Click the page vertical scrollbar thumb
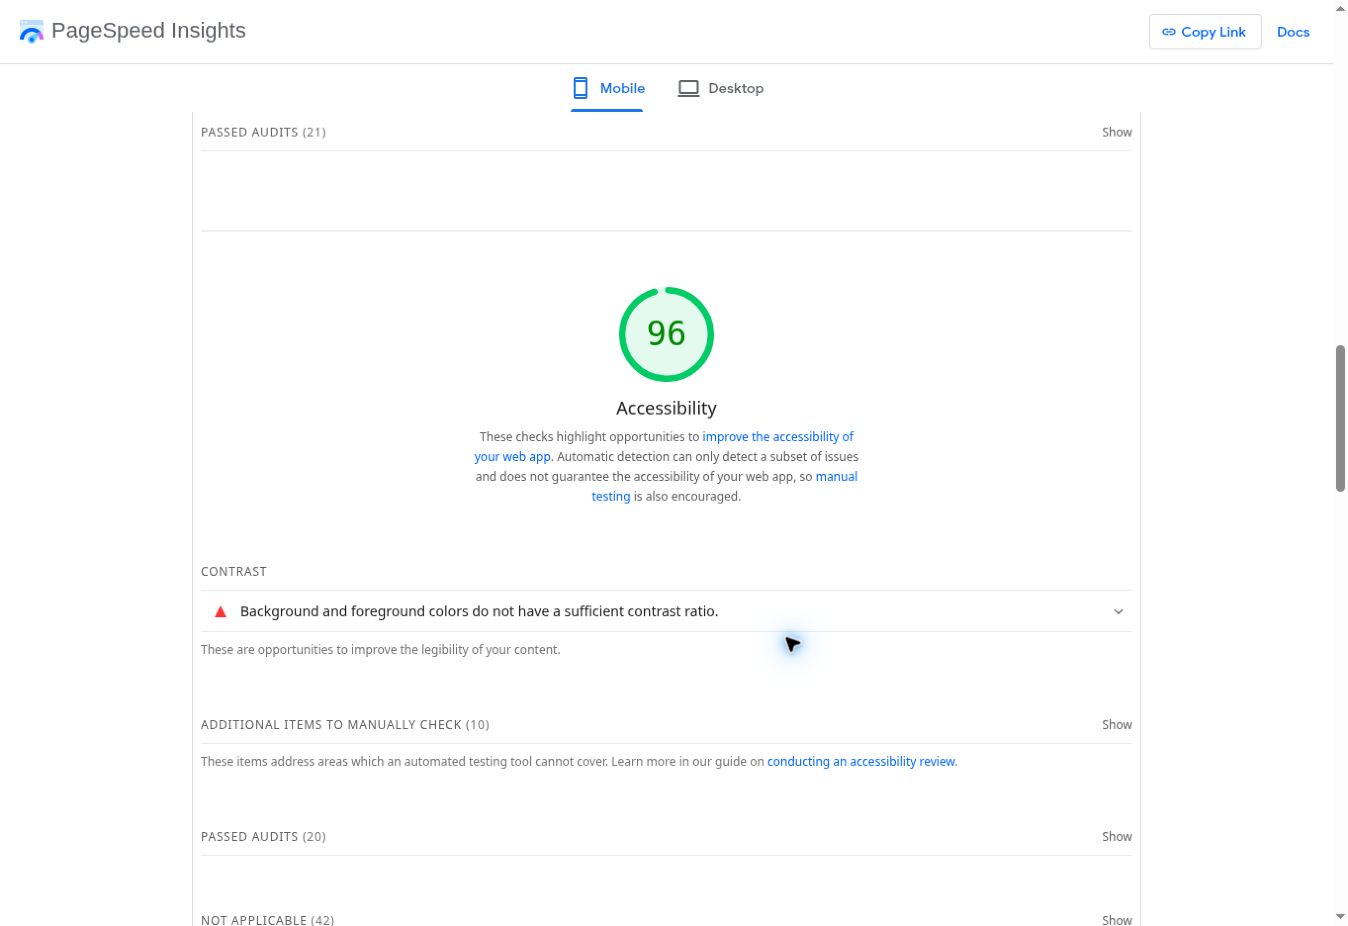The height and width of the screenshot is (926, 1348). click(x=1340, y=418)
